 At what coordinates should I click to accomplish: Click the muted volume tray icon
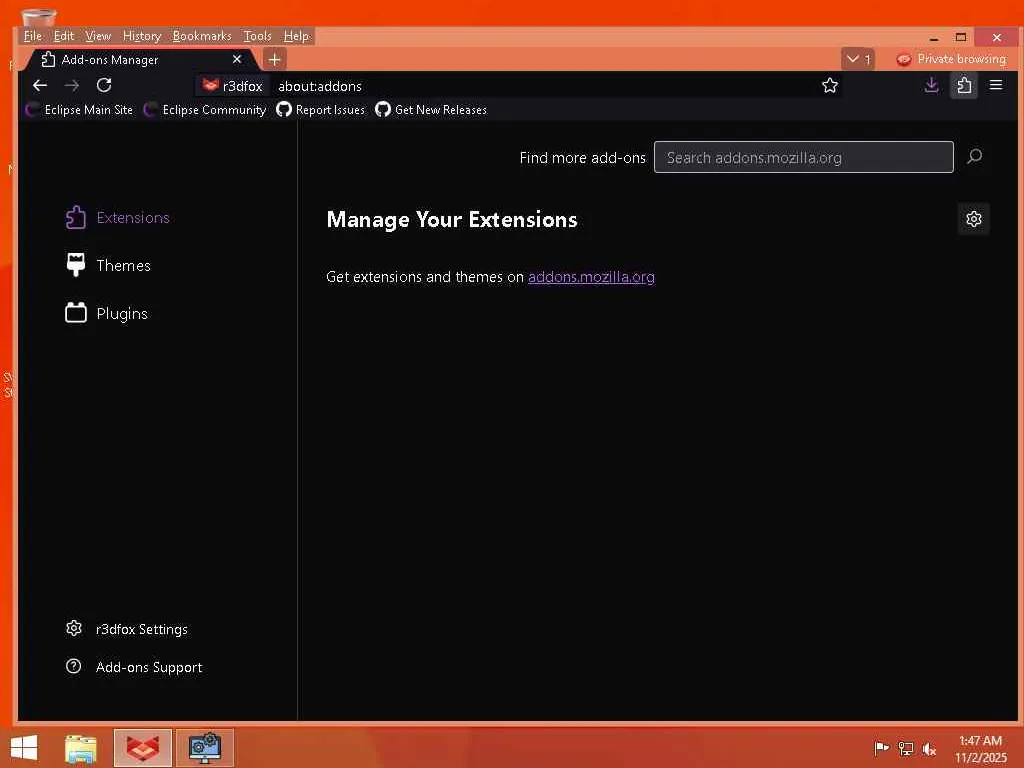[929, 748]
